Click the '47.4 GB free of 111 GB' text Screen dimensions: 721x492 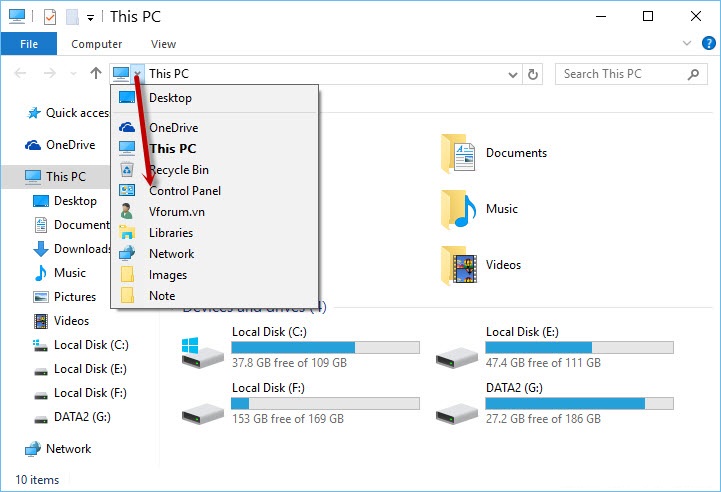pyautogui.click(x=543, y=363)
